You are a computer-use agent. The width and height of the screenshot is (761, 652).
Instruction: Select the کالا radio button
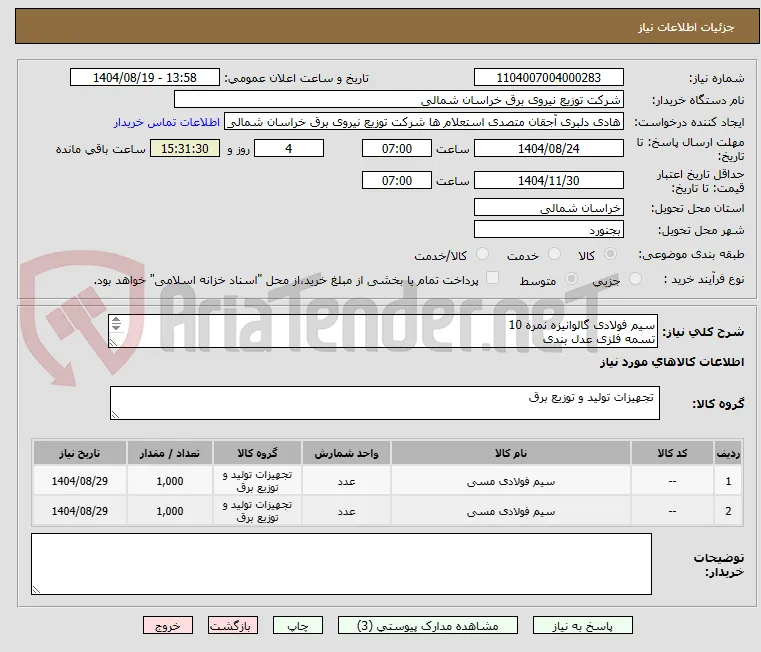tap(611, 254)
